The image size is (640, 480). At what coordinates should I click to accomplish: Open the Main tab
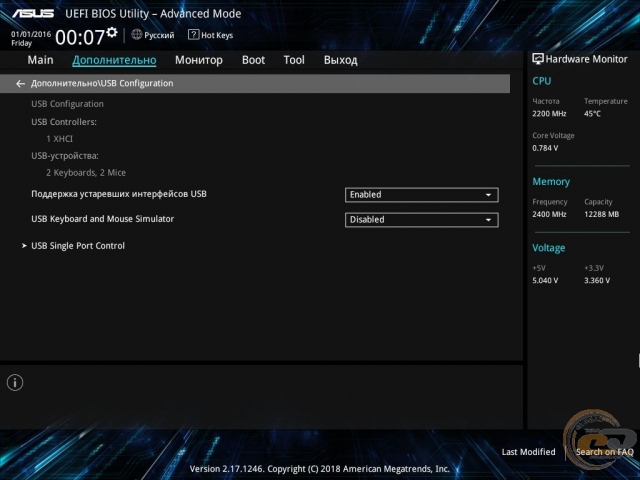[x=40, y=60]
